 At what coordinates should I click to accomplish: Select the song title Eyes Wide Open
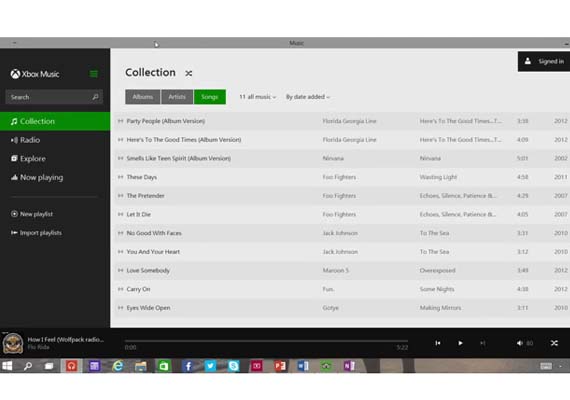148,308
